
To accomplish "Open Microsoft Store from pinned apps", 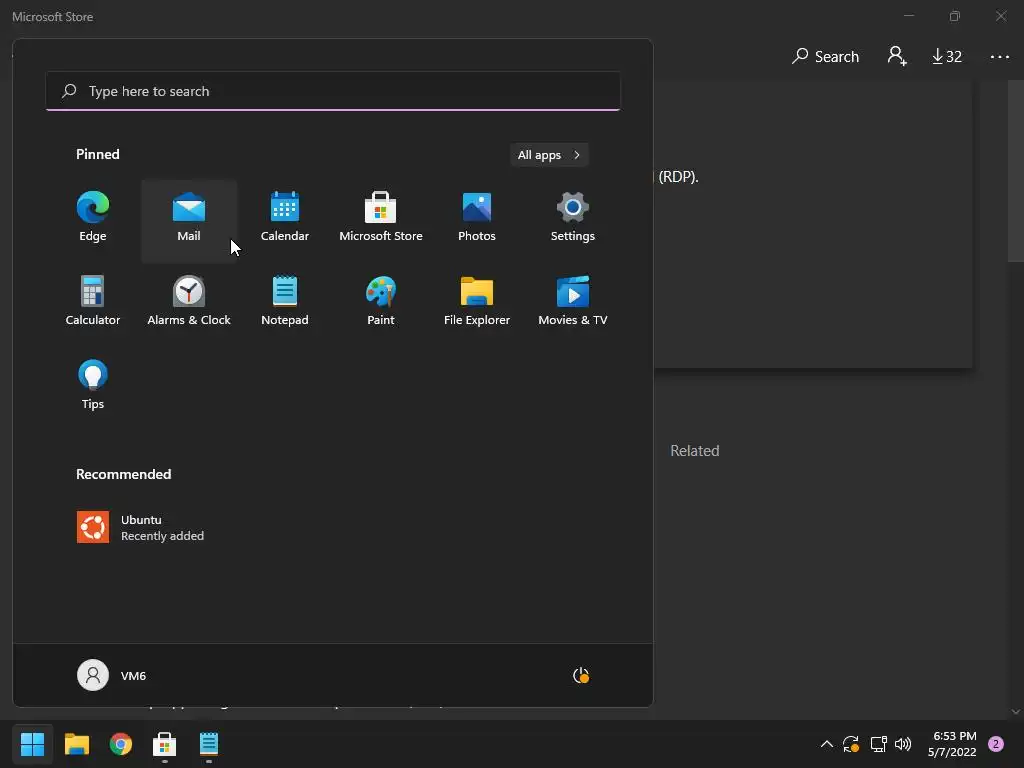I will [x=381, y=219].
